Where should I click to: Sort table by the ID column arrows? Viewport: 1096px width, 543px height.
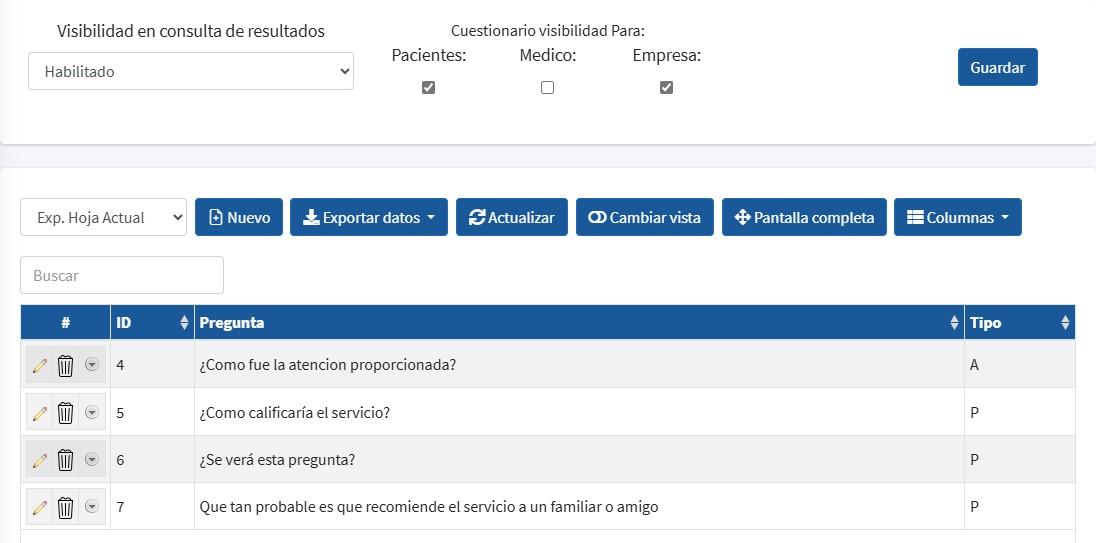(183, 323)
